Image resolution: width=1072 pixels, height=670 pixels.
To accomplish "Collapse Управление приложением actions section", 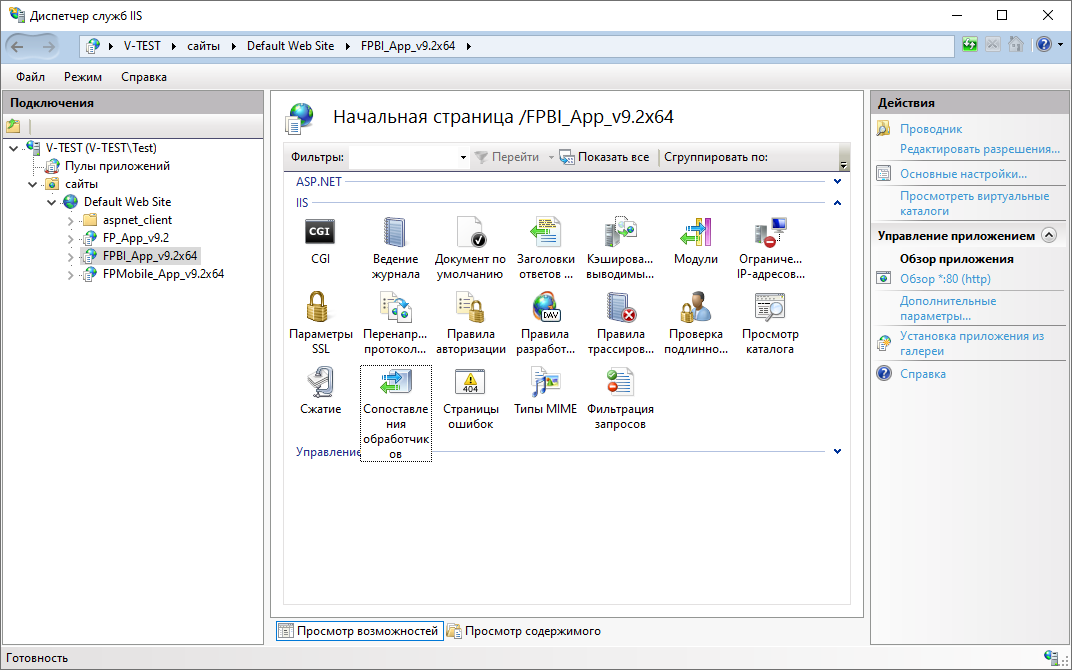I will click(1049, 236).
